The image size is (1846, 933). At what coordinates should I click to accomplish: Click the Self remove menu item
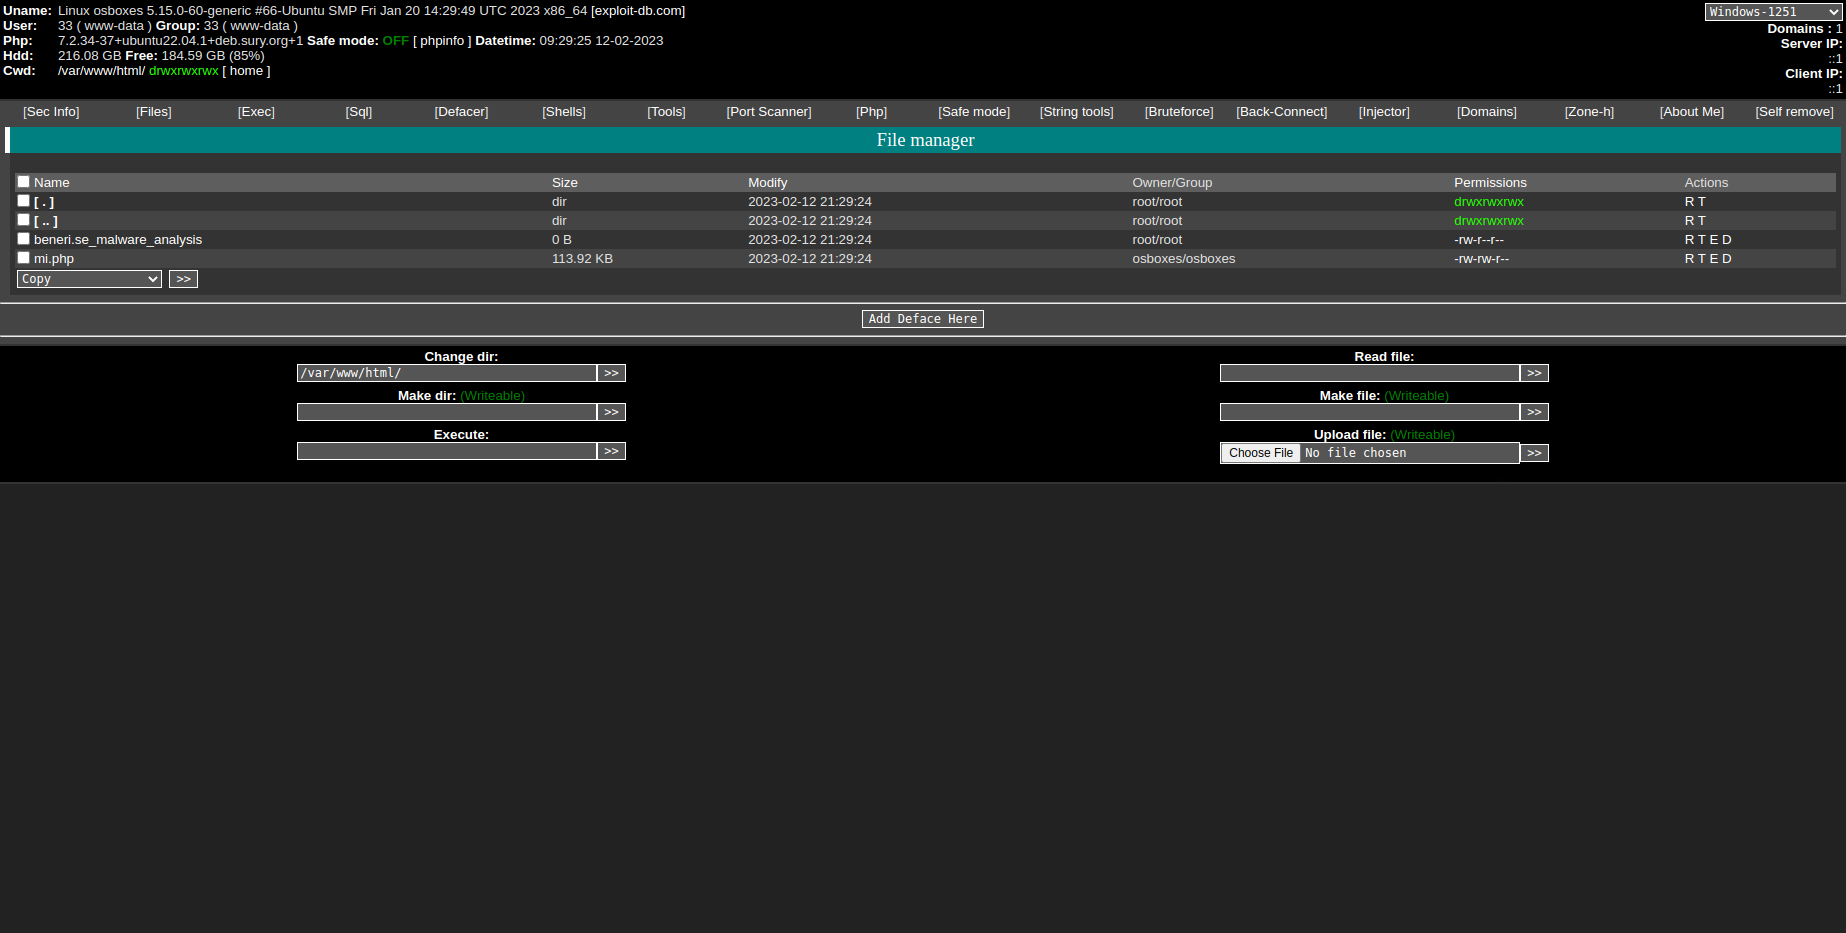click(x=1795, y=112)
